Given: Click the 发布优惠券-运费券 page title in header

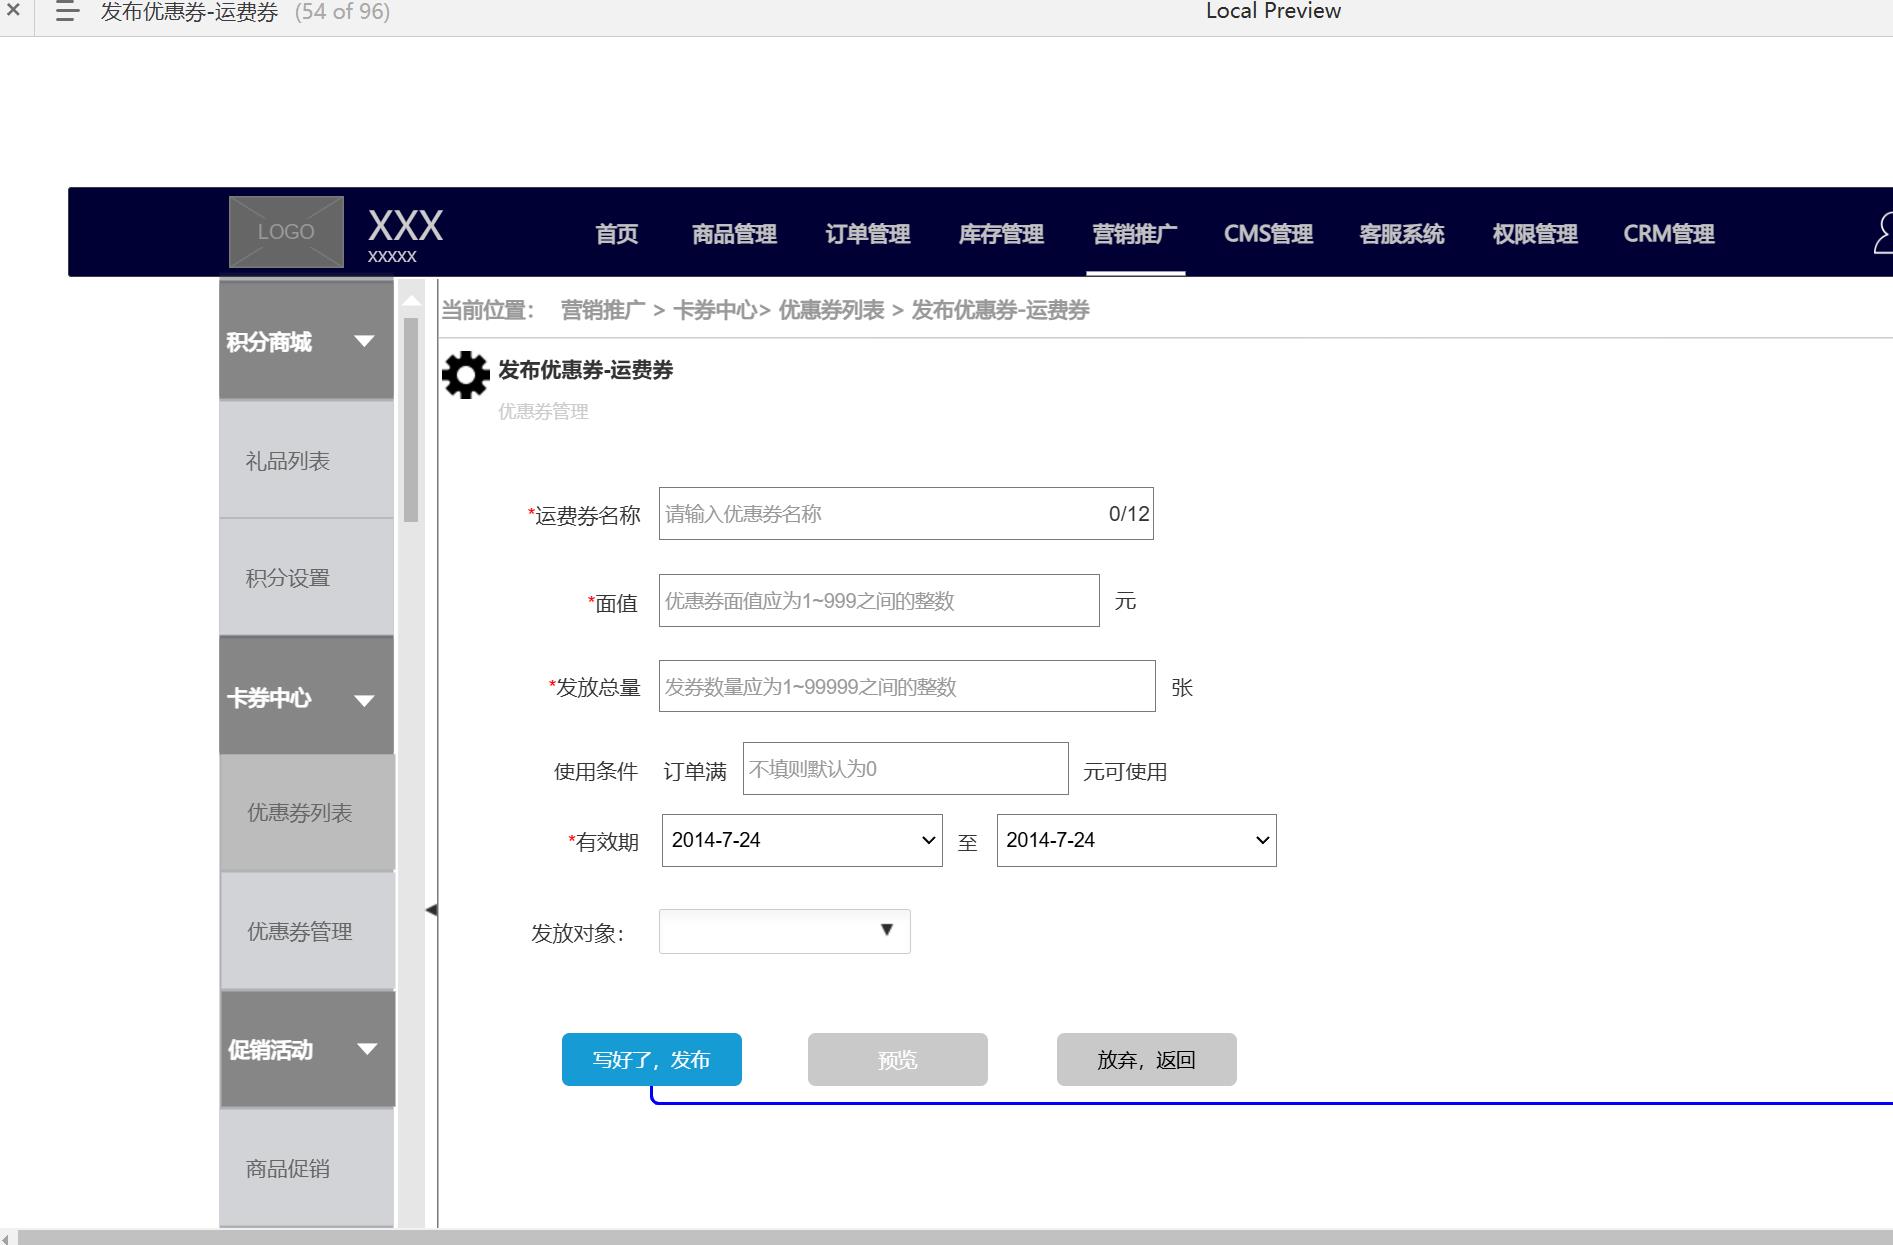Looking at the screenshot, I should (x=189, y=12).
